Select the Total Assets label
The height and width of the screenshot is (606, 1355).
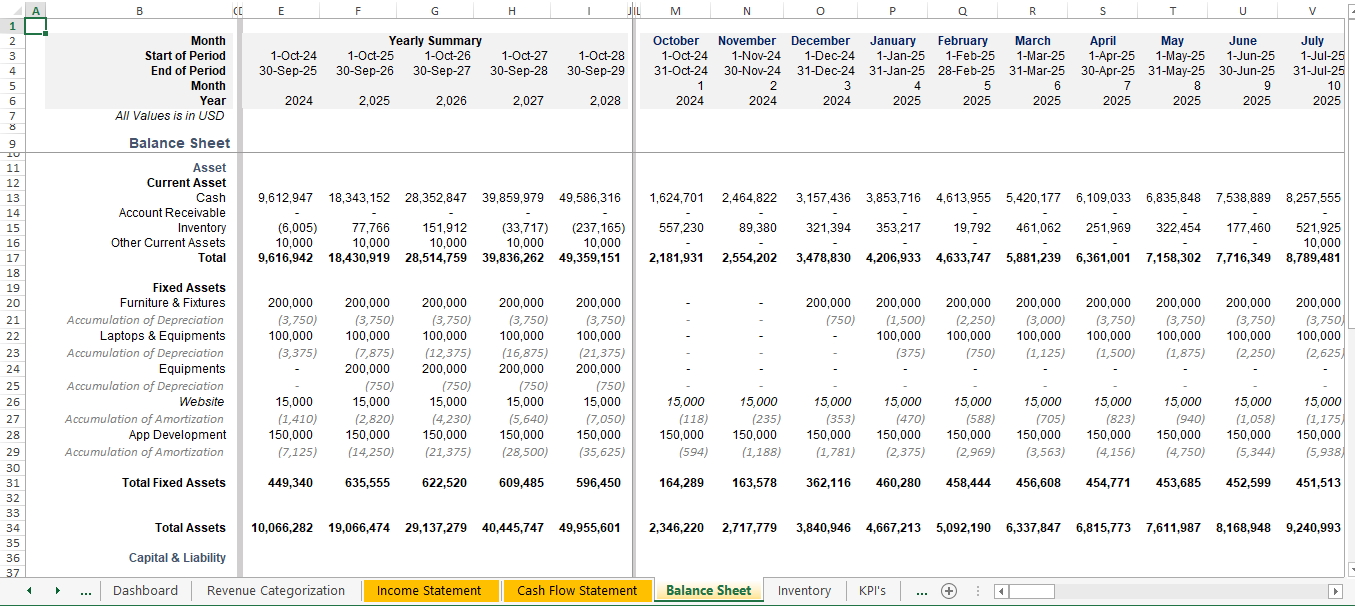click(x=190, y=528)
